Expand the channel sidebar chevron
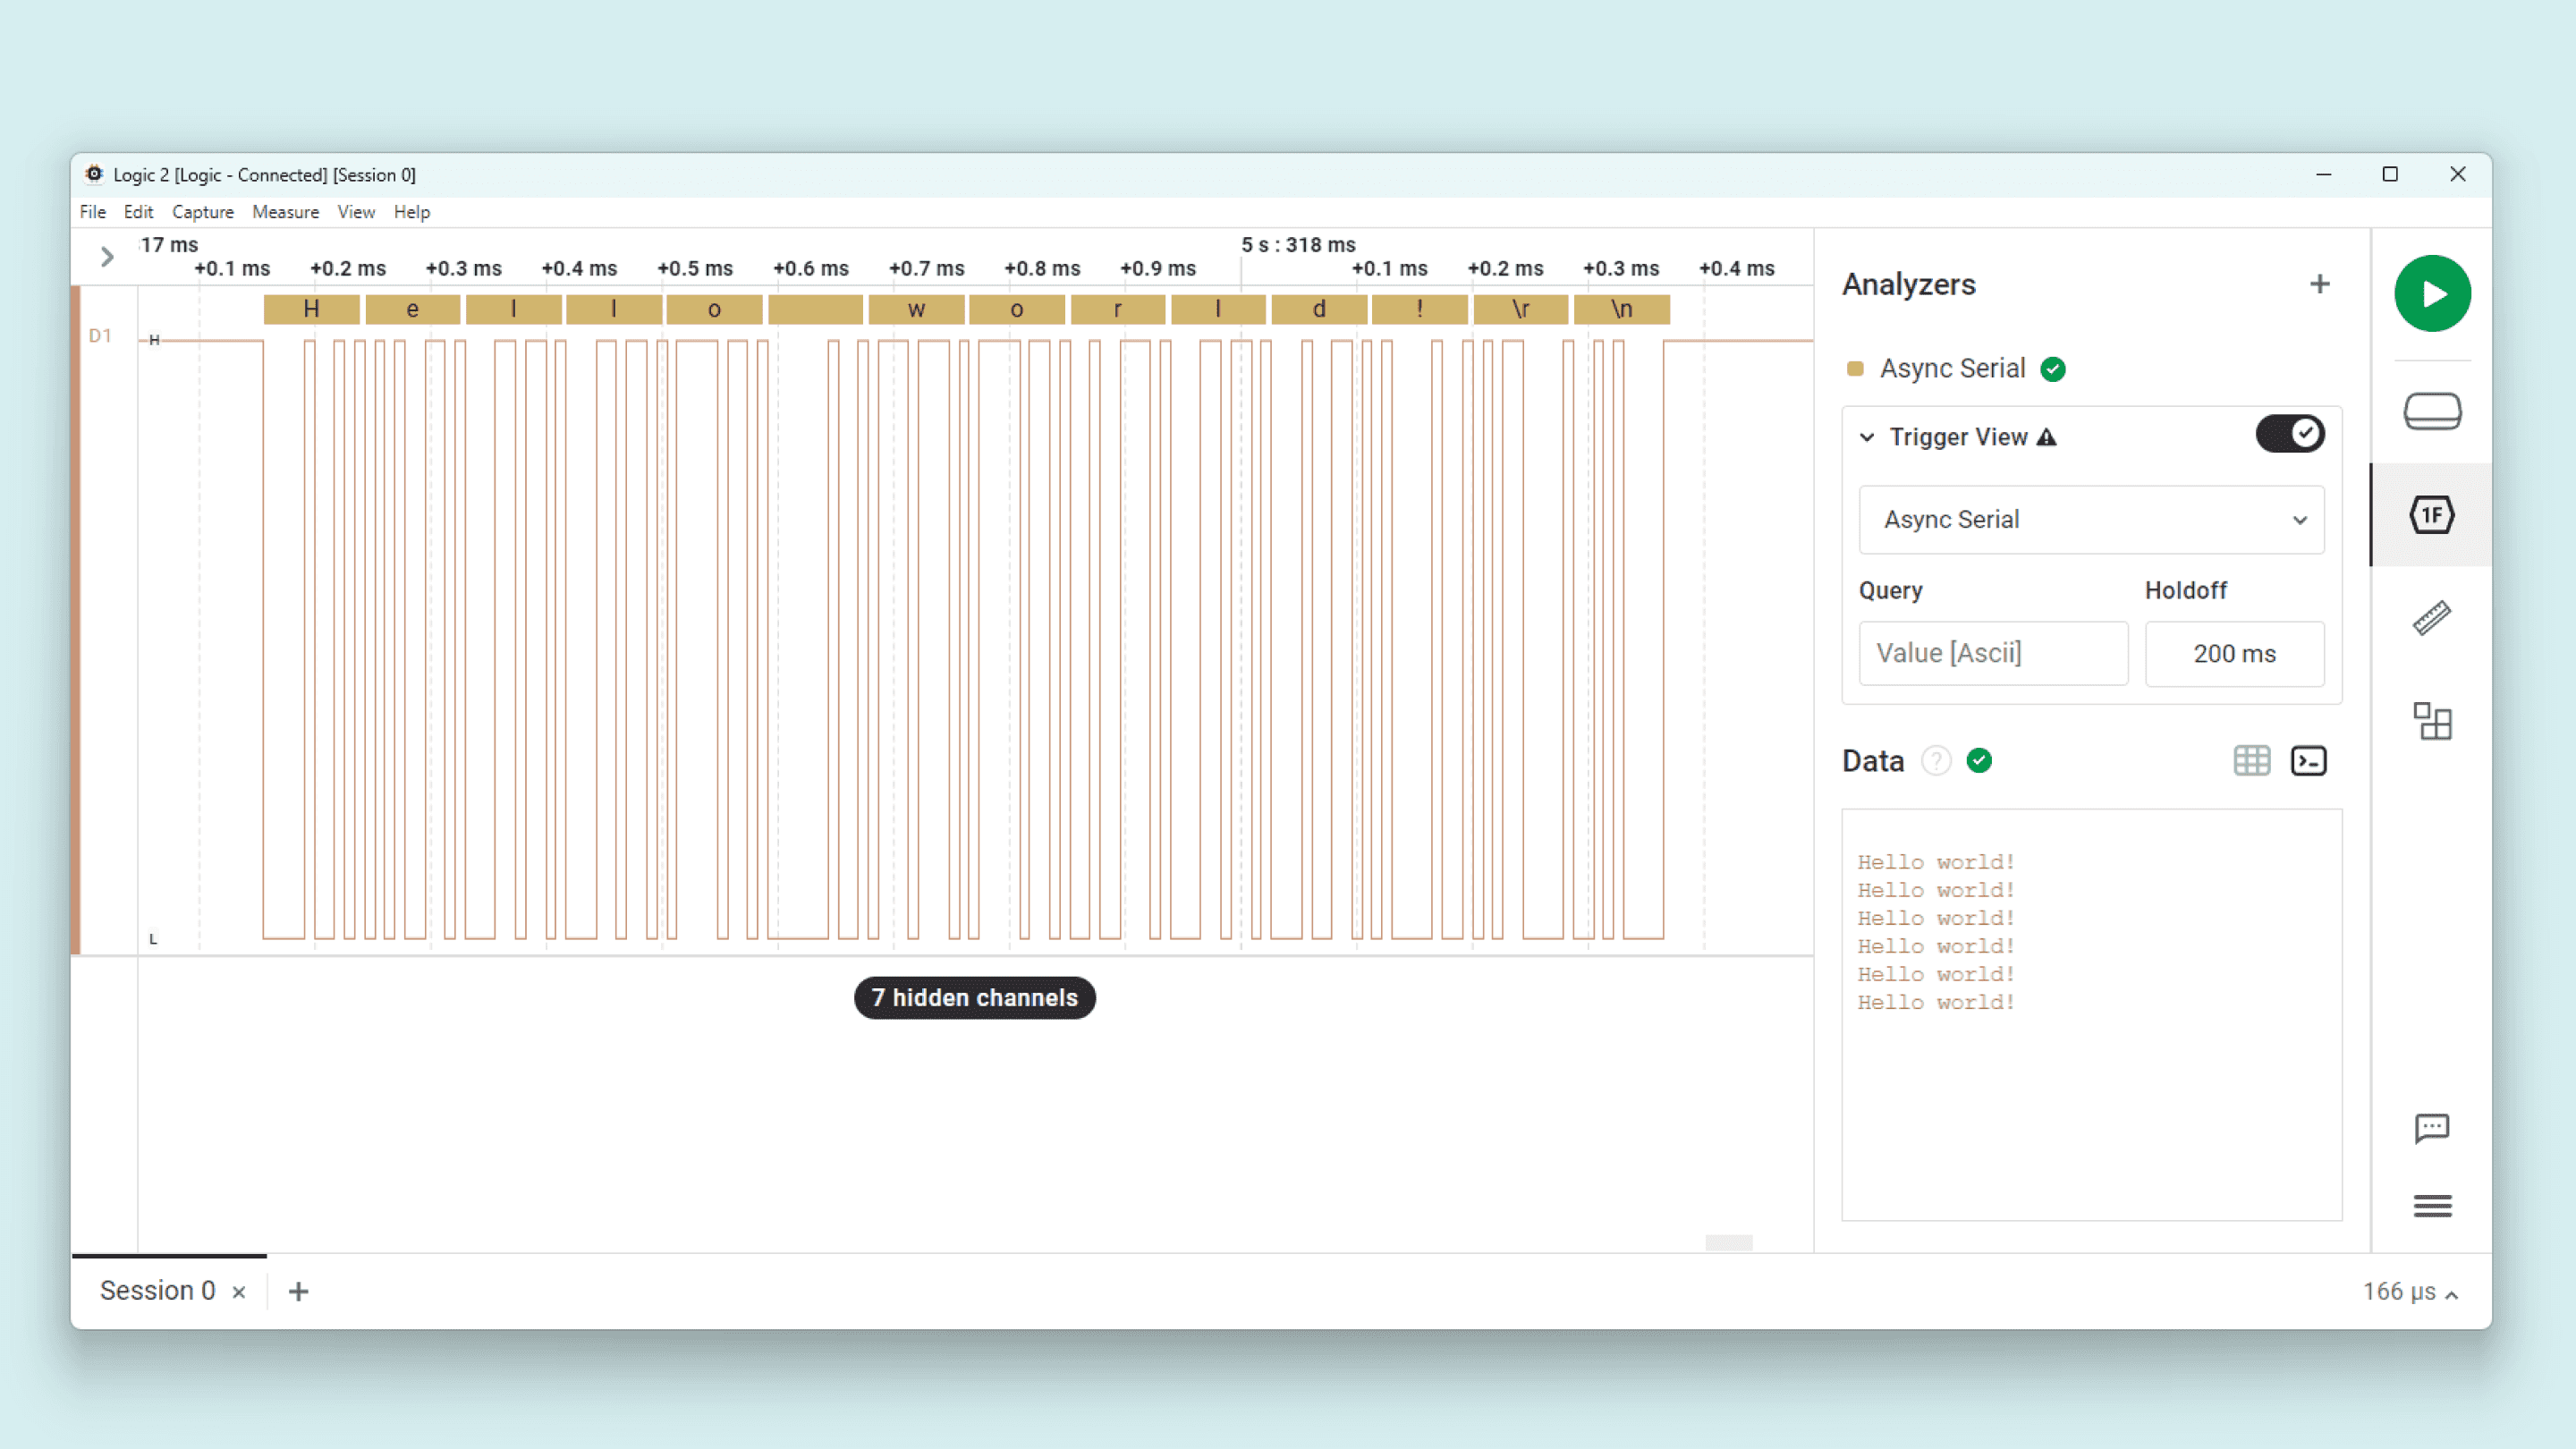 [x=107, y=257]
